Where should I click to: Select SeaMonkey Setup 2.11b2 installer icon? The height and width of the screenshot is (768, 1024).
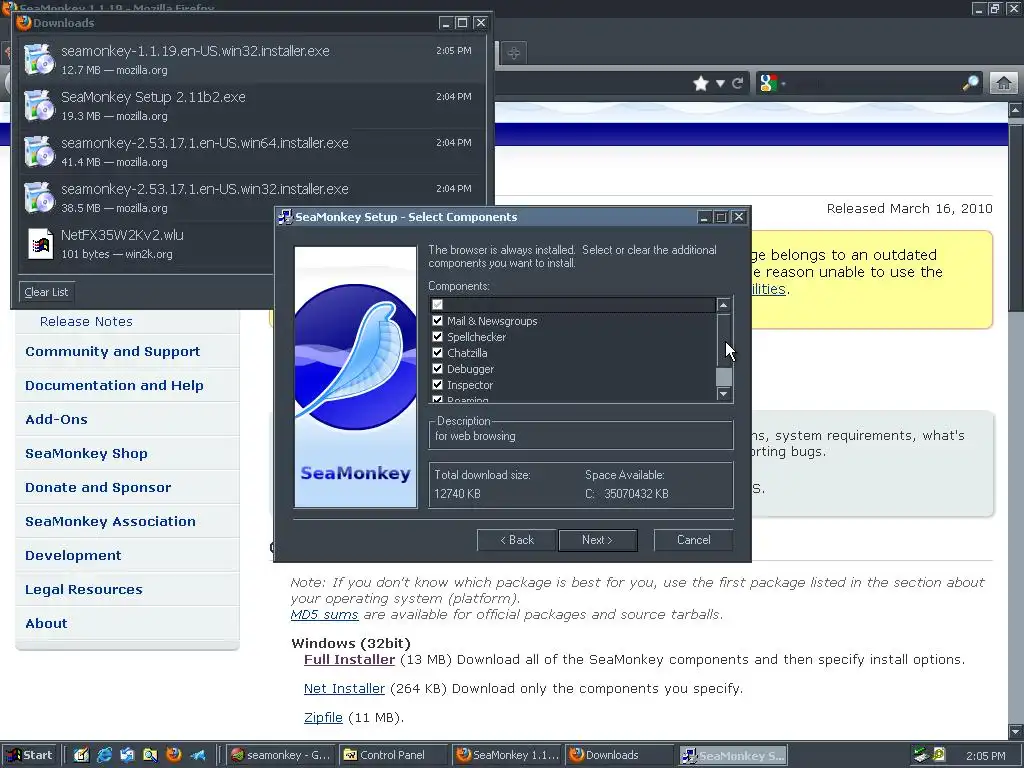click(39, 106)
